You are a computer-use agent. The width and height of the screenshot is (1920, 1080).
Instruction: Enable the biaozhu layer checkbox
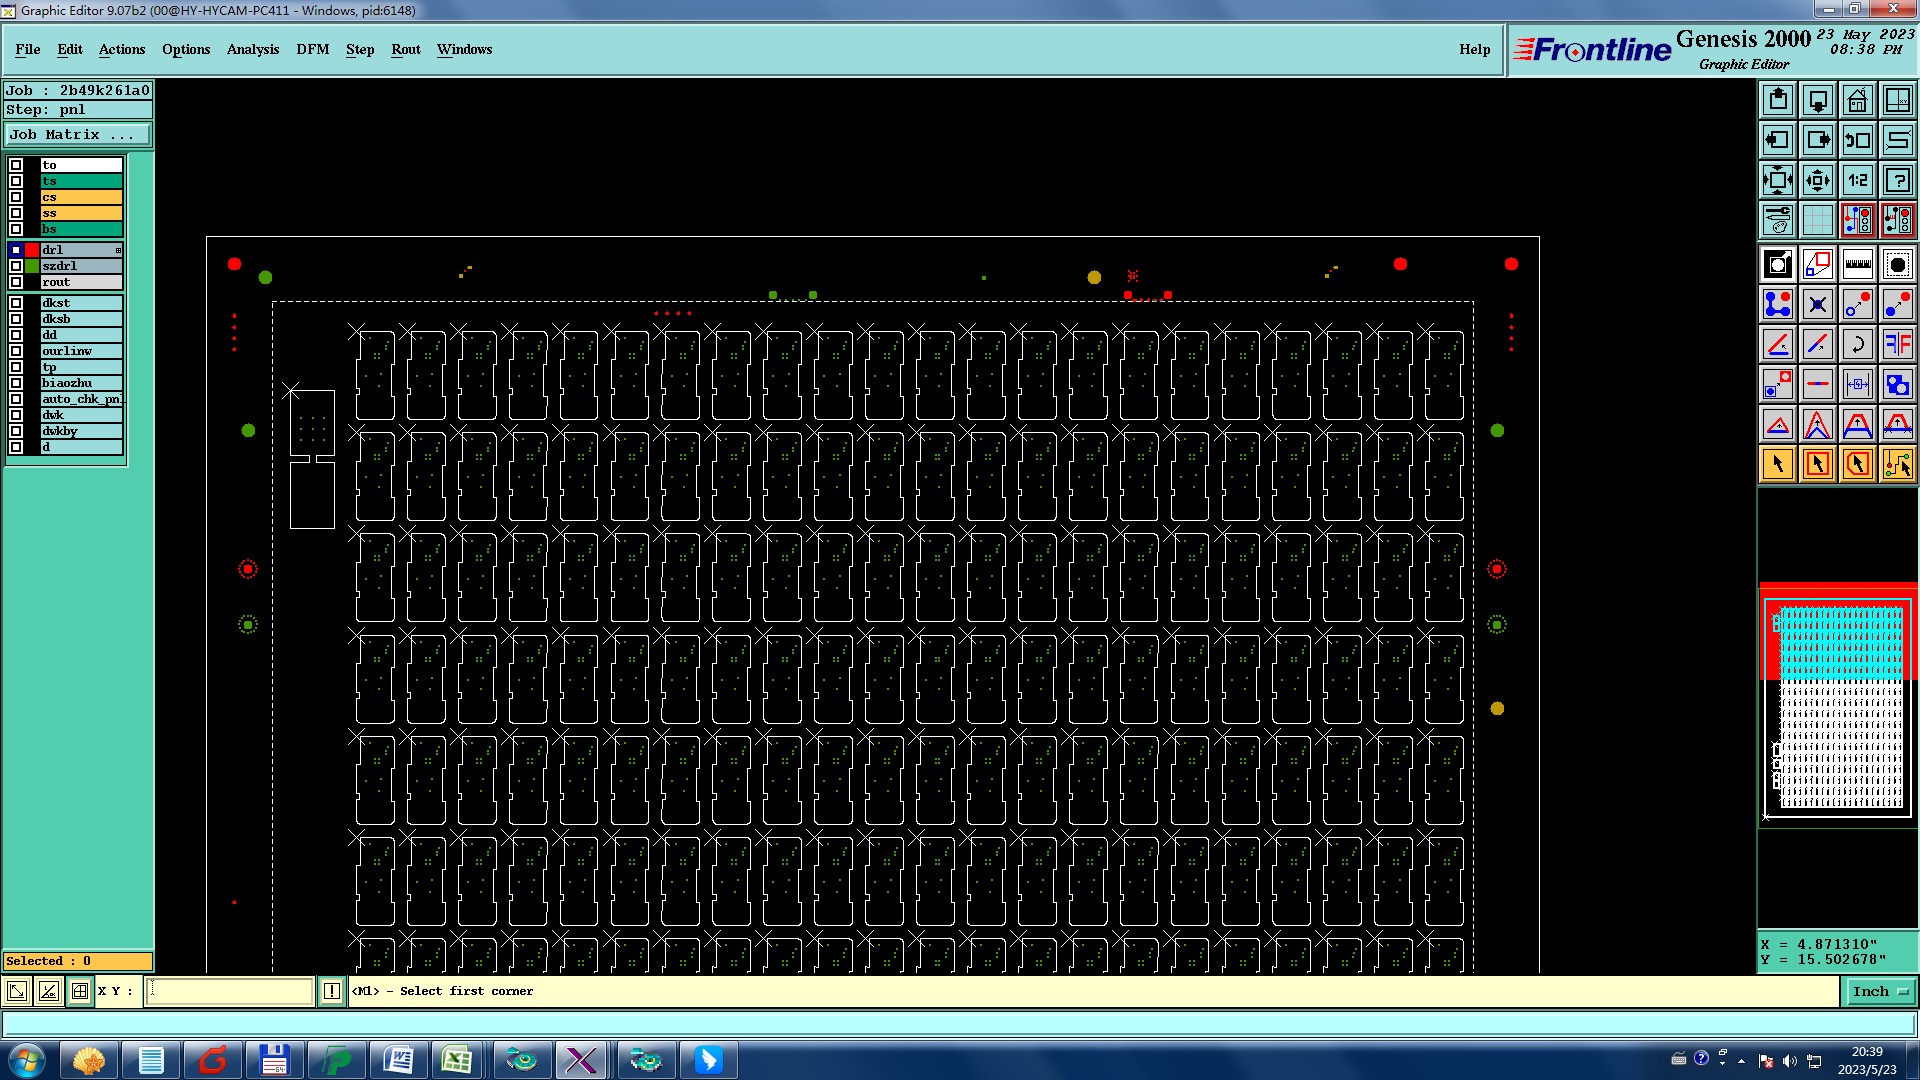pyautogui.click(x=16, y=383)
